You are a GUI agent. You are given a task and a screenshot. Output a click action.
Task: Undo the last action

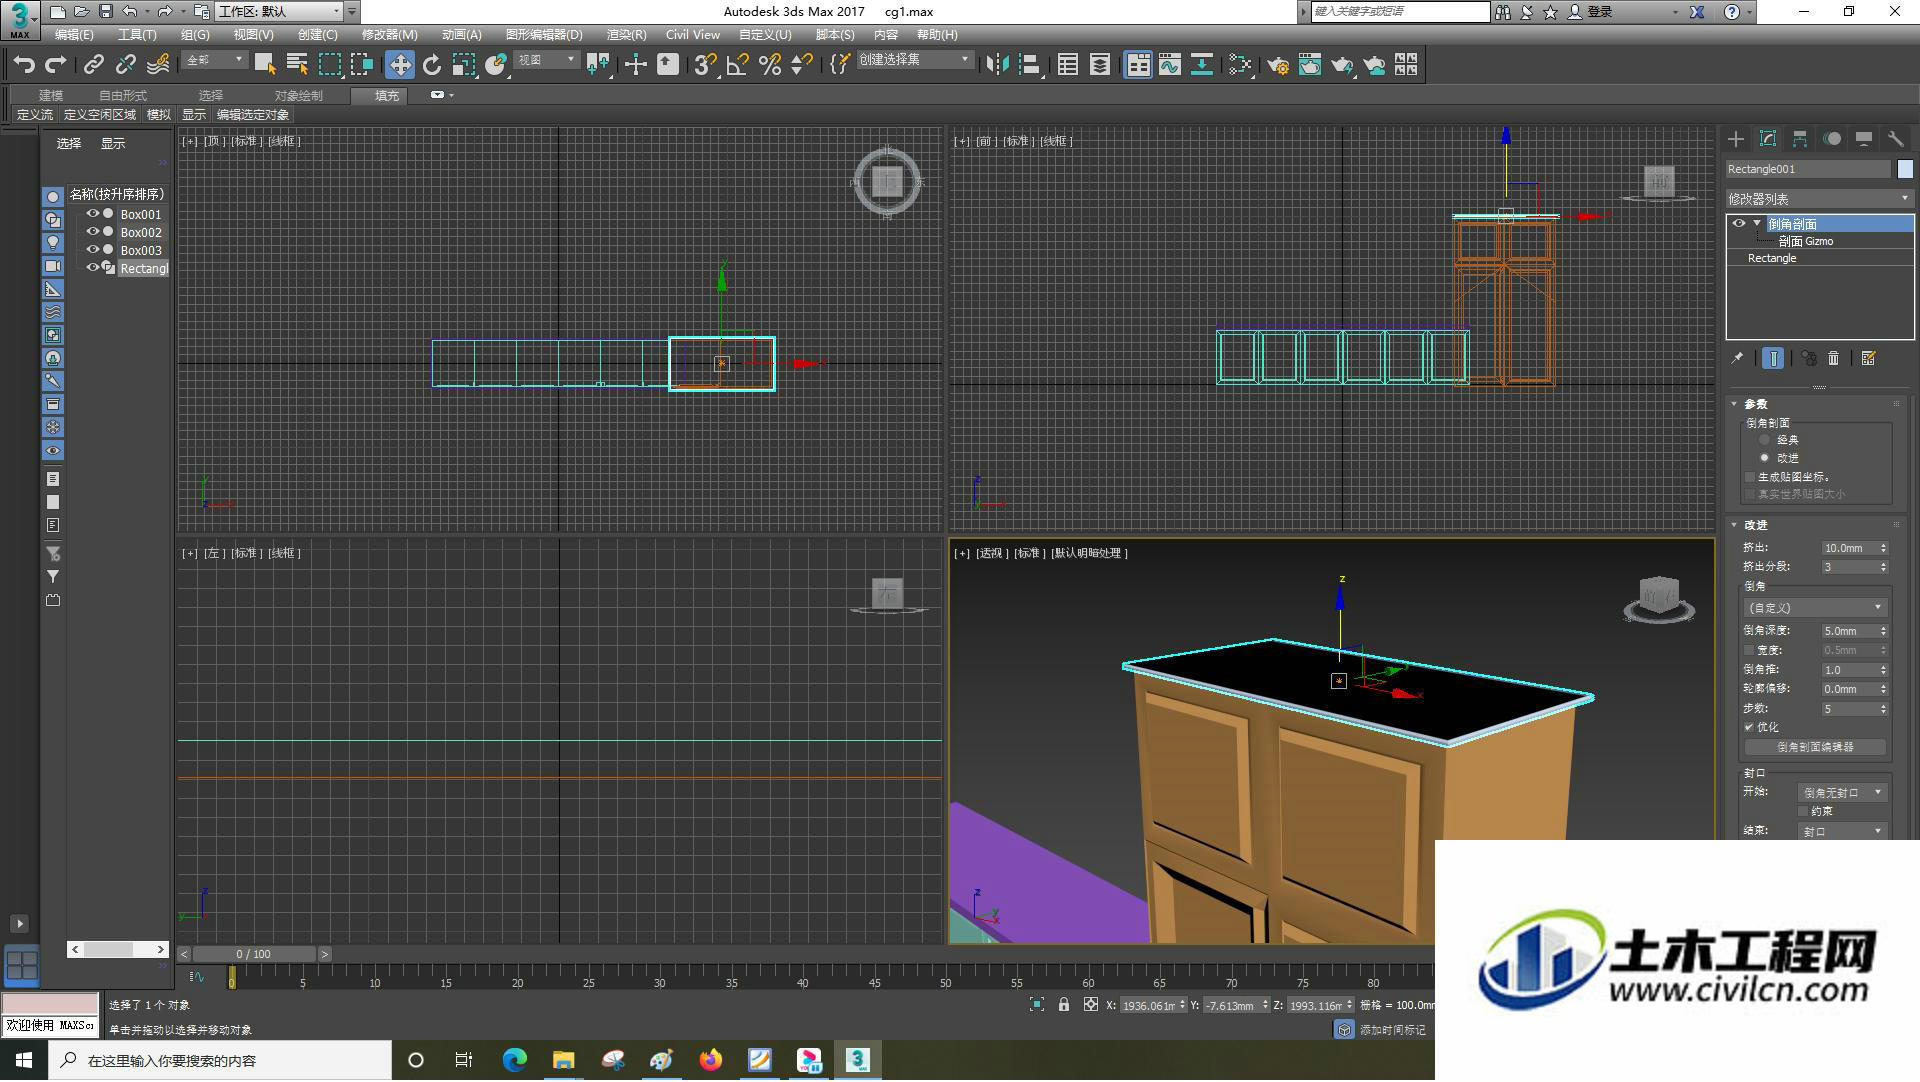pyautogui.click(x=24, y=65)
